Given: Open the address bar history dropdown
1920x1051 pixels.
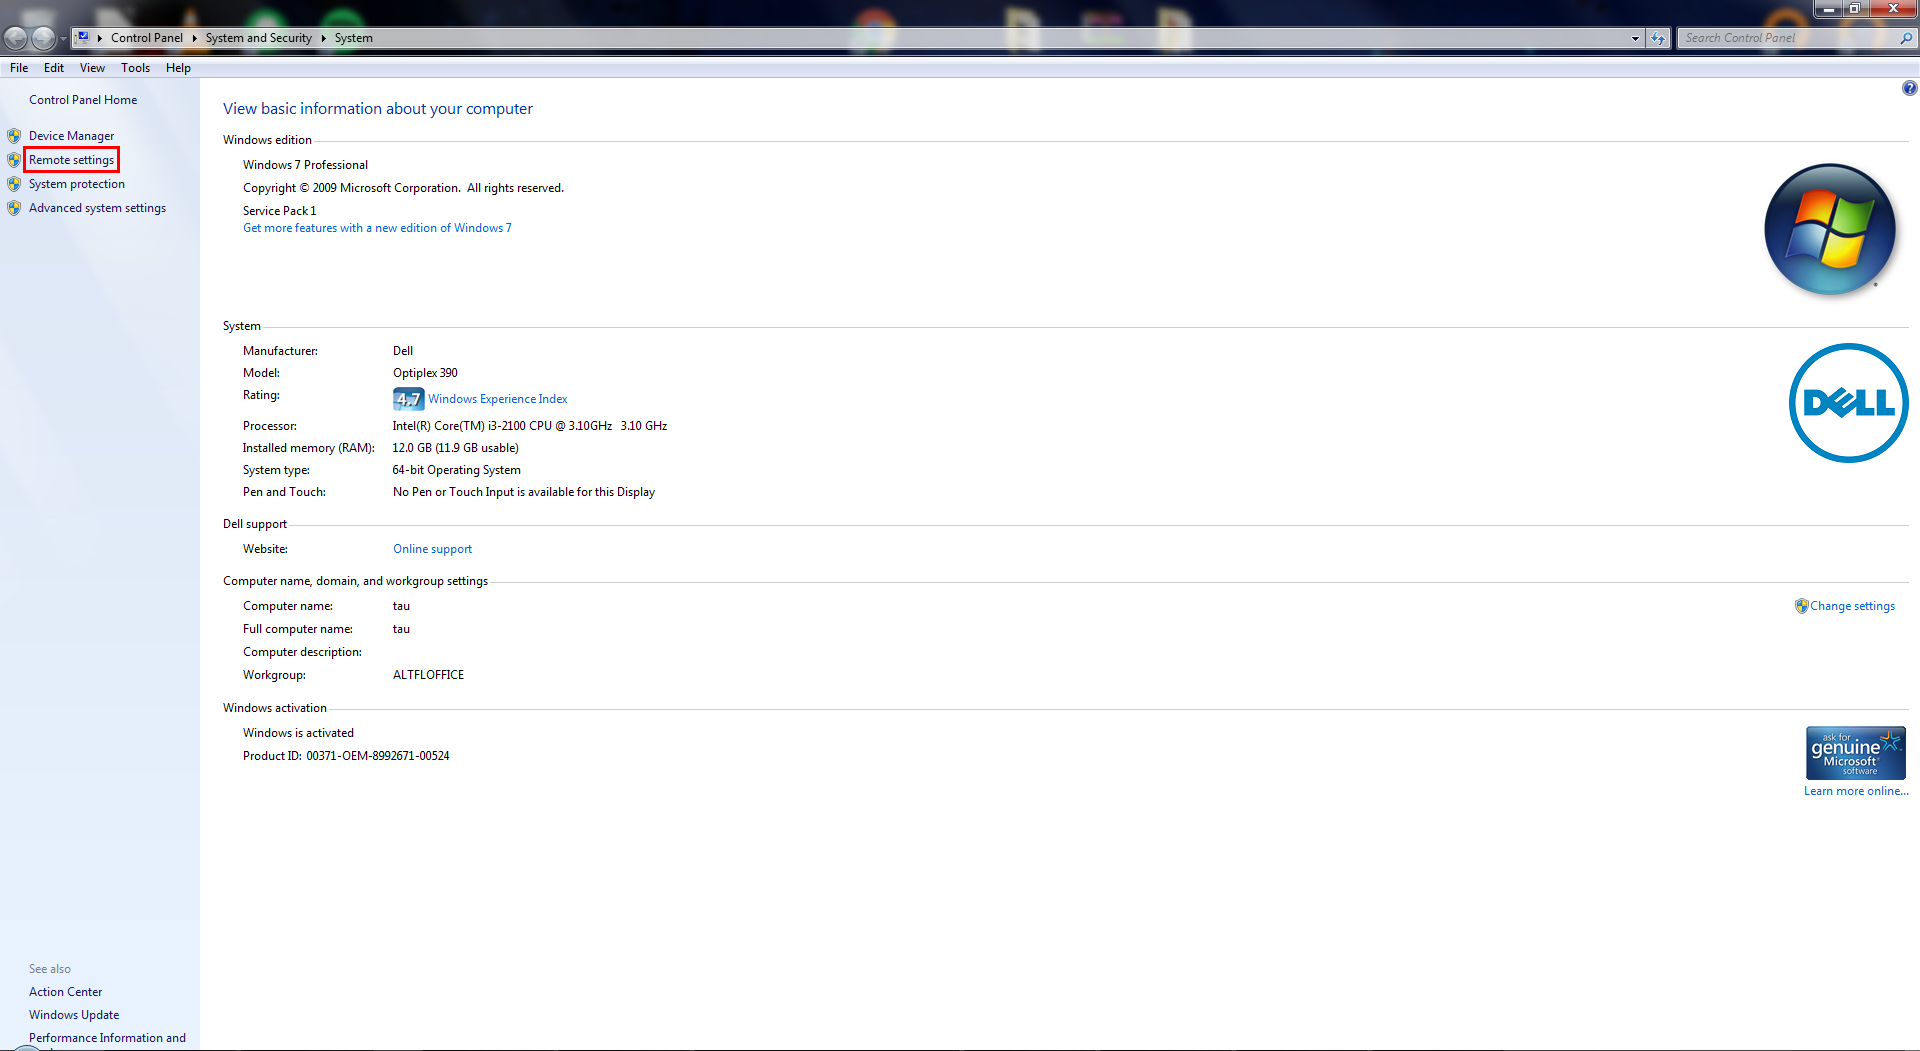Looking at the screenshot, I should point(1635,38).
